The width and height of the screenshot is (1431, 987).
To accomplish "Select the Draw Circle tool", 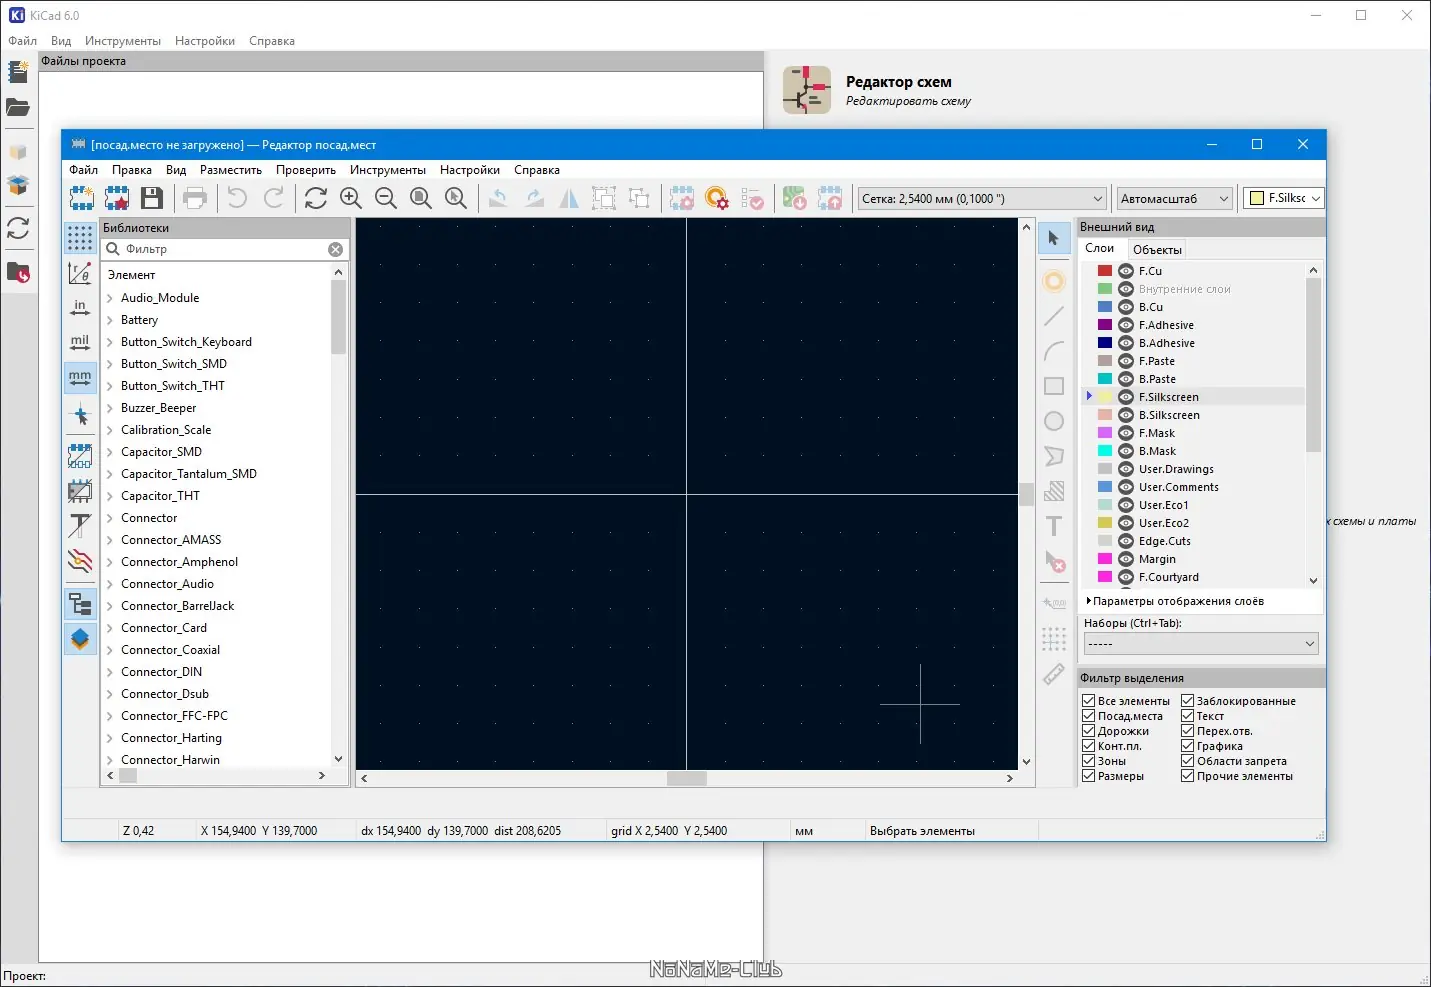I will (1054, 421).
